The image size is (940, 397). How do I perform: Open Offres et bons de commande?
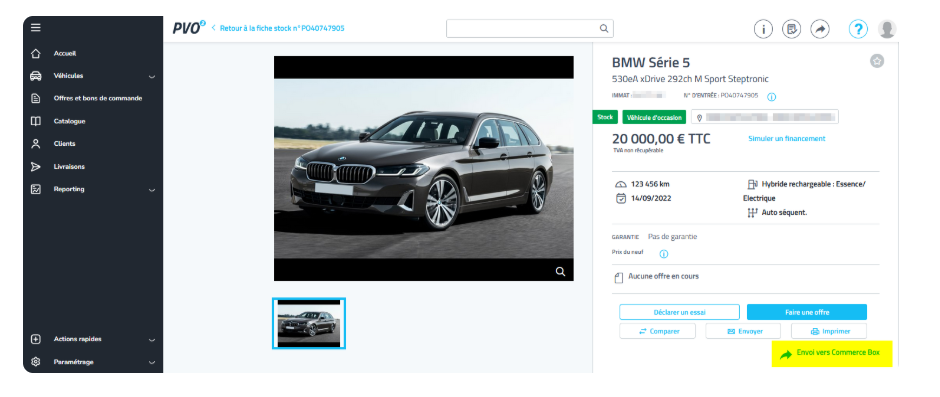coord(98,98)
